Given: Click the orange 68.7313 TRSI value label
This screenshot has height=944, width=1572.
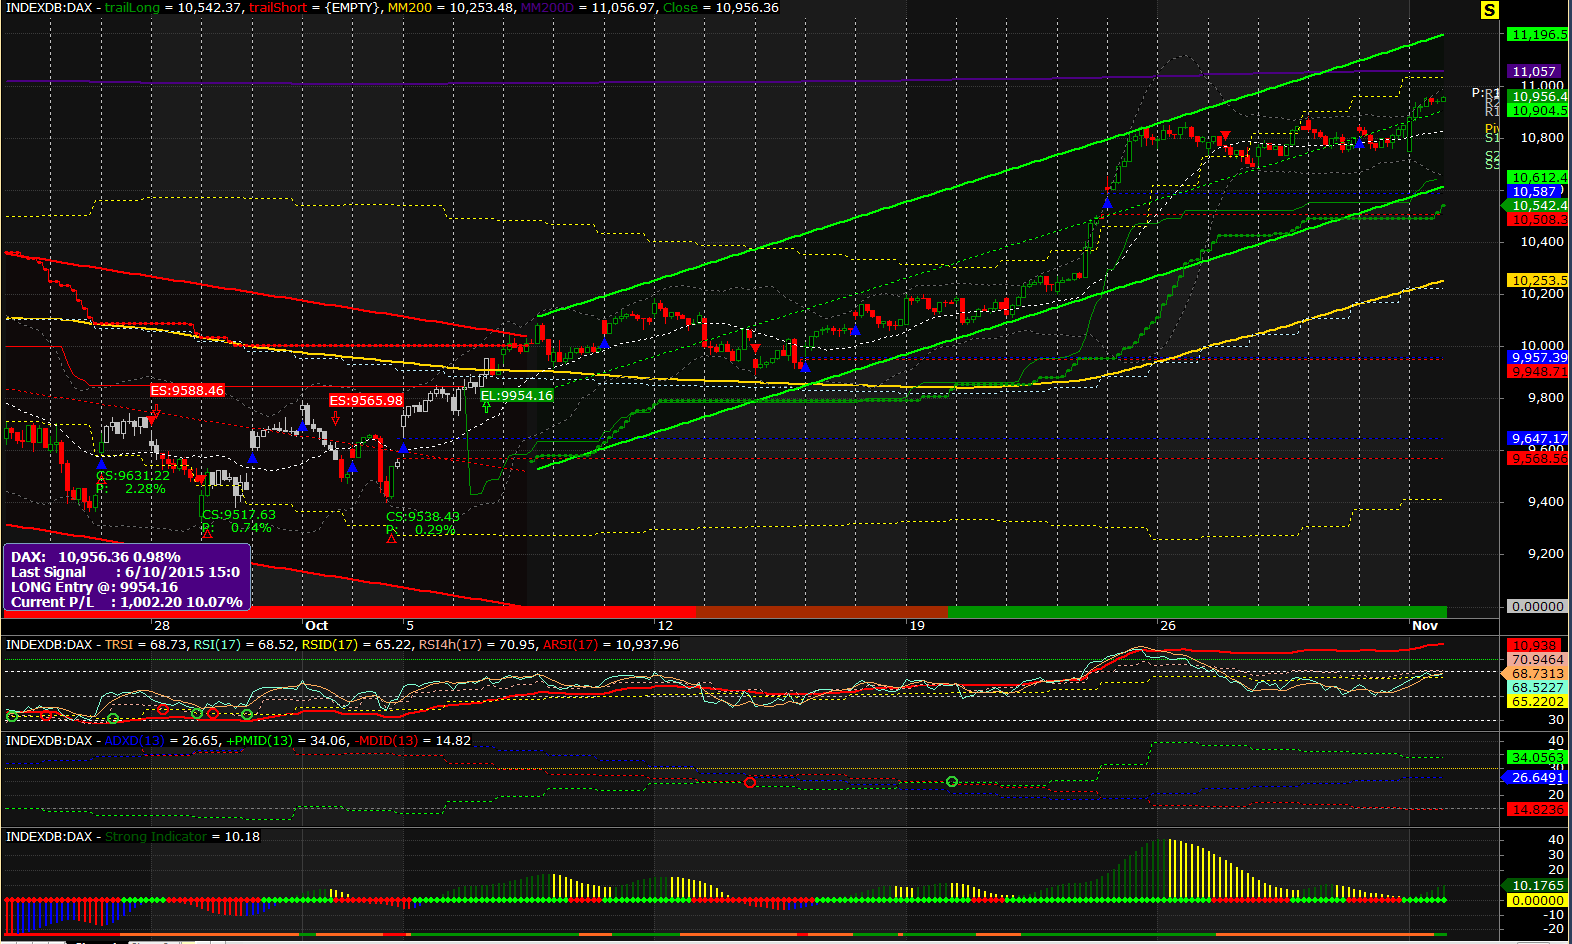Looking at the screenshot, I should click(x=1535, y=674).
